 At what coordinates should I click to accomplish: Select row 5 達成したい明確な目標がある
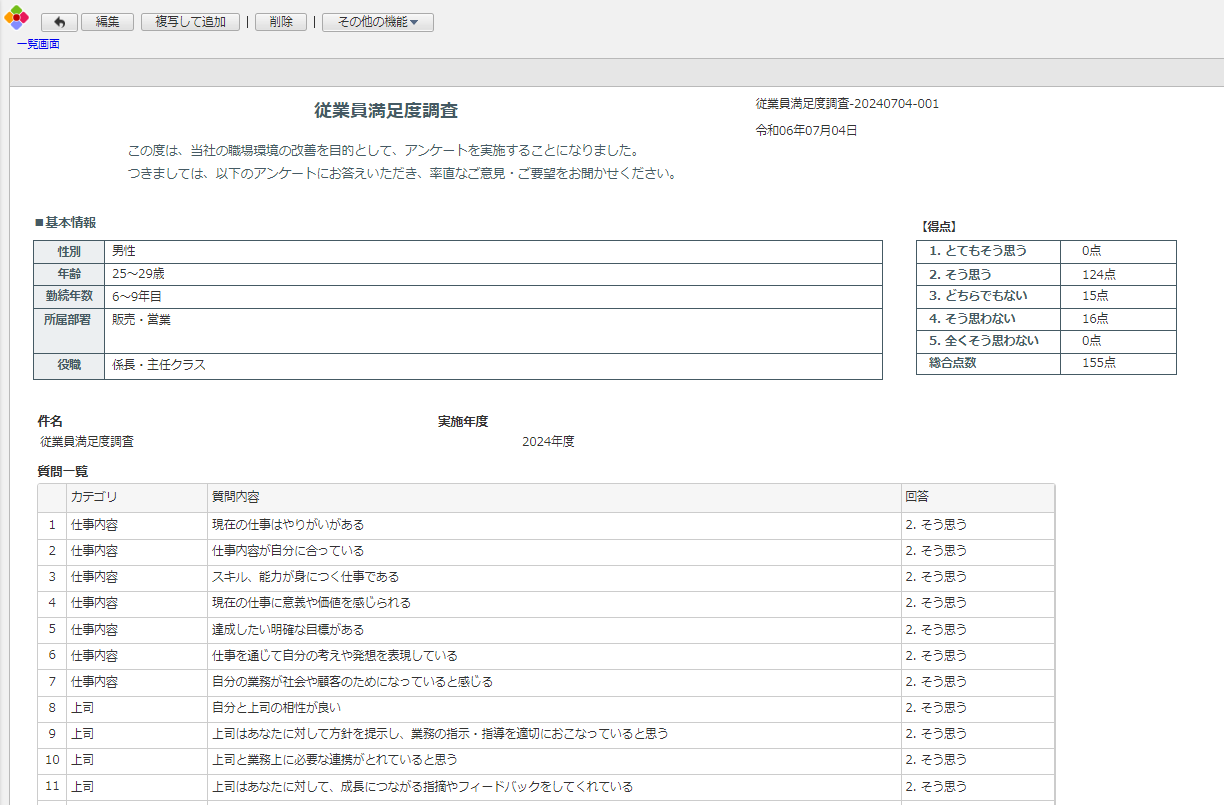288,630
